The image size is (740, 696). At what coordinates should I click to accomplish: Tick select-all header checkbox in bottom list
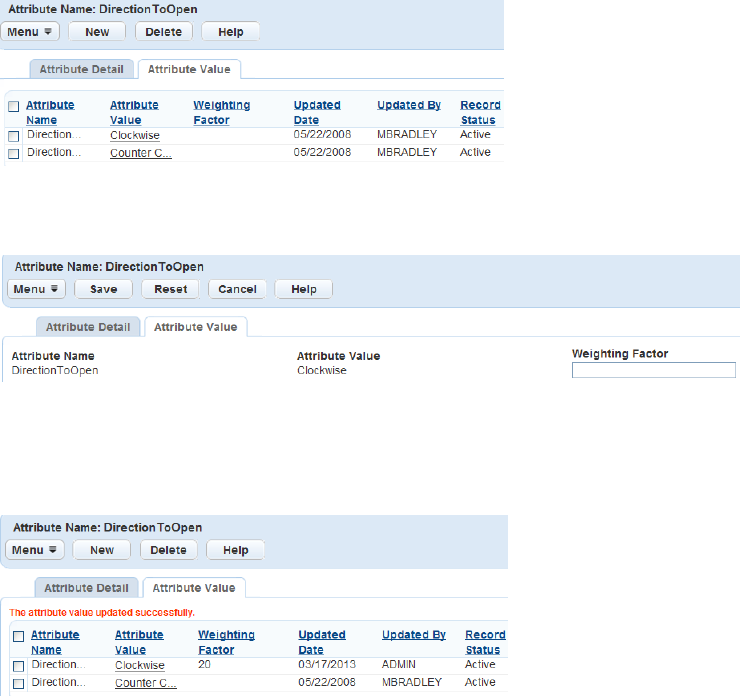coord(18,636)
